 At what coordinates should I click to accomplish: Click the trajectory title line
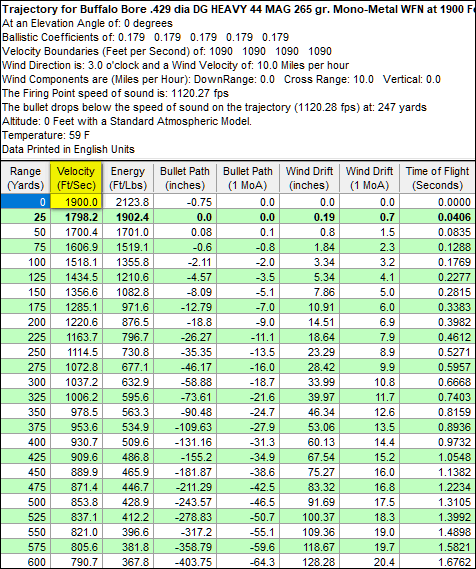(238, 9)
